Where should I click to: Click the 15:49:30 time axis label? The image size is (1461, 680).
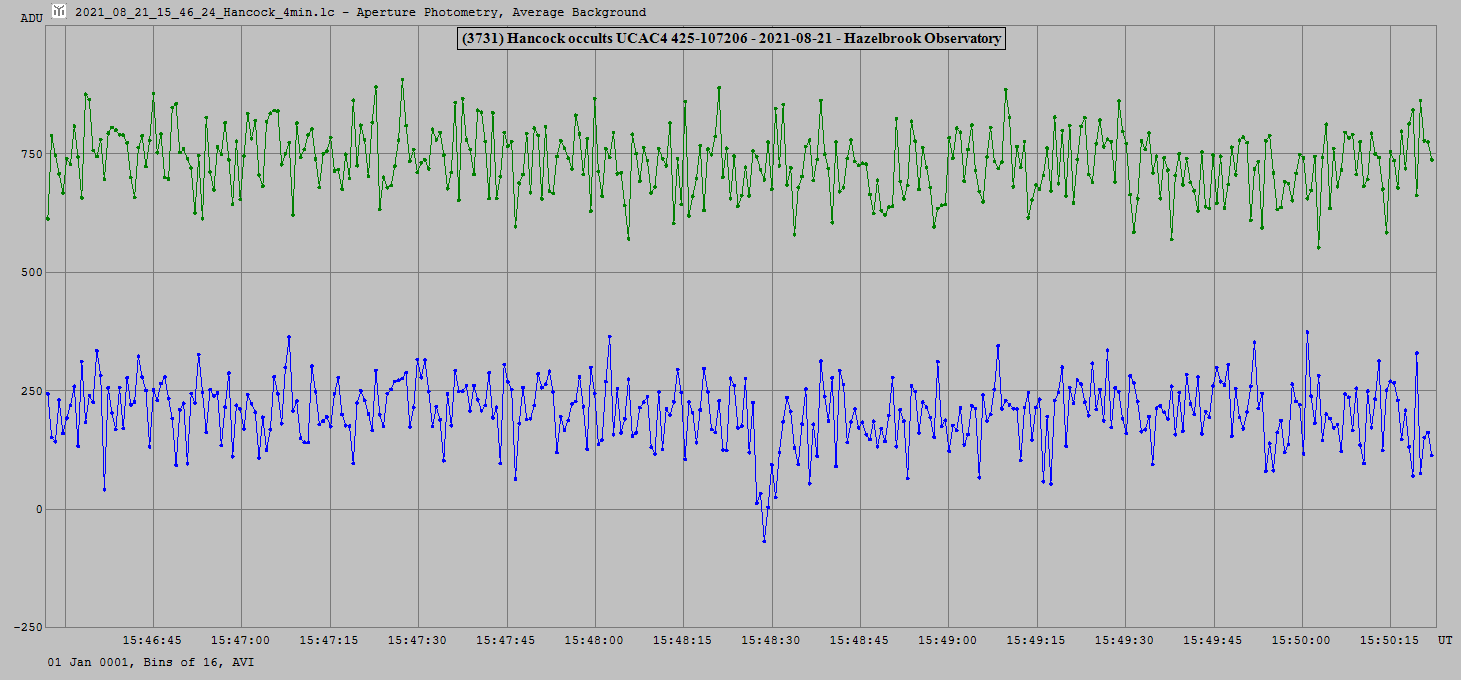click(x=1124, y=640)
